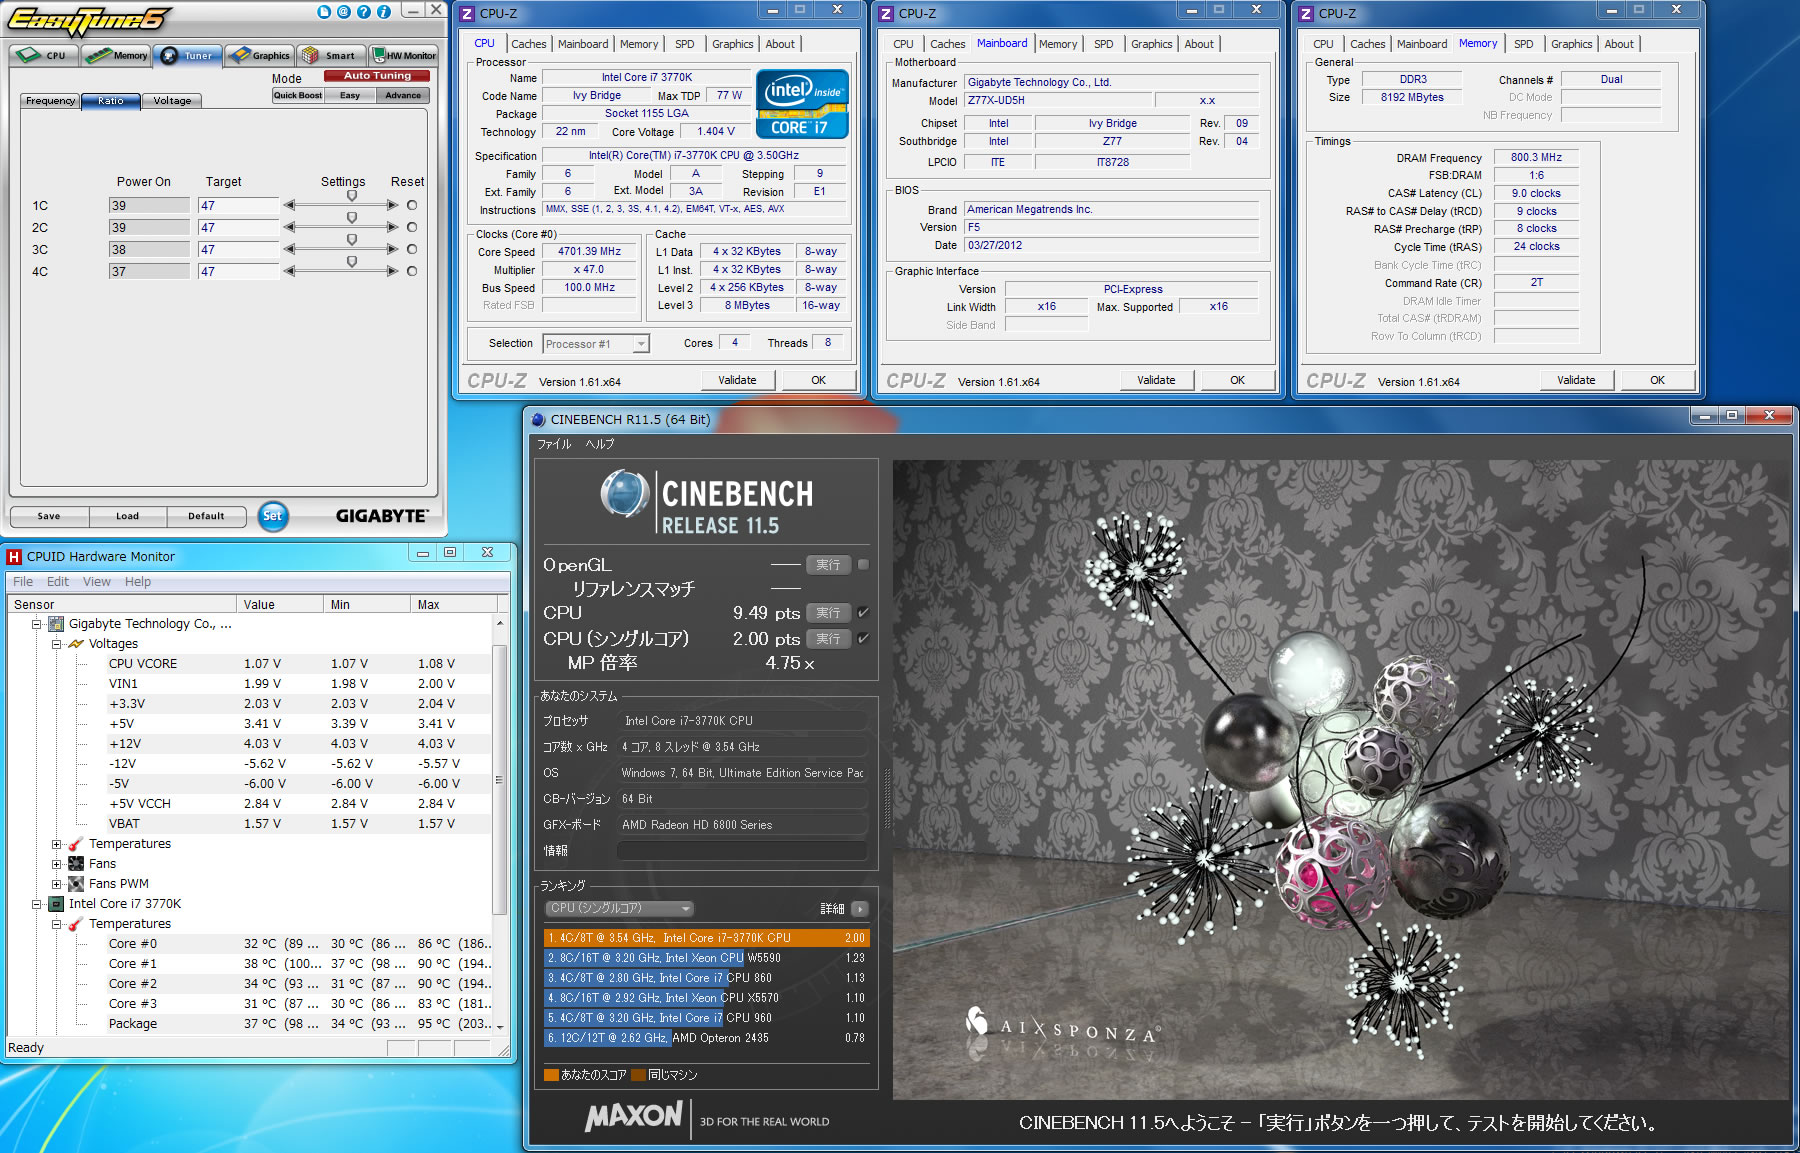1800x1153 pixels.
Task: Select Quick Boost mode in EasyTune6
Action: 298,95
